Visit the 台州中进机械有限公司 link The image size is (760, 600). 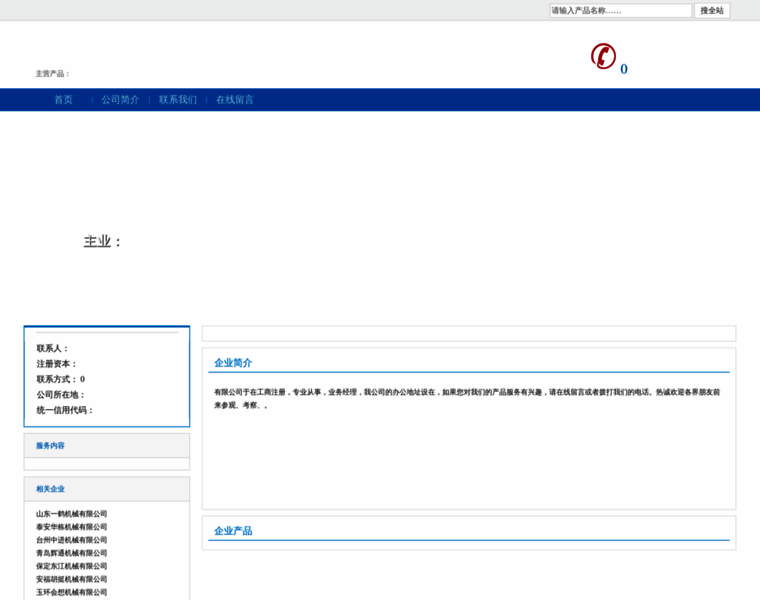72,540
